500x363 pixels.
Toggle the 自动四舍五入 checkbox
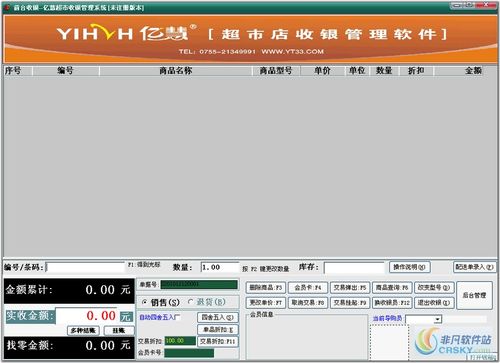178,317
